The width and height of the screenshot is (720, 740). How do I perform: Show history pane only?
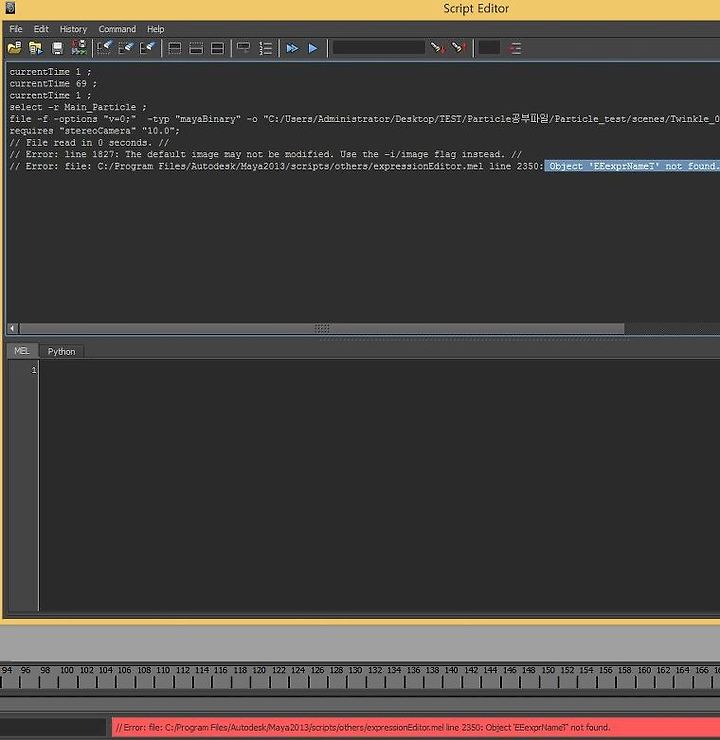coord(175,48)
